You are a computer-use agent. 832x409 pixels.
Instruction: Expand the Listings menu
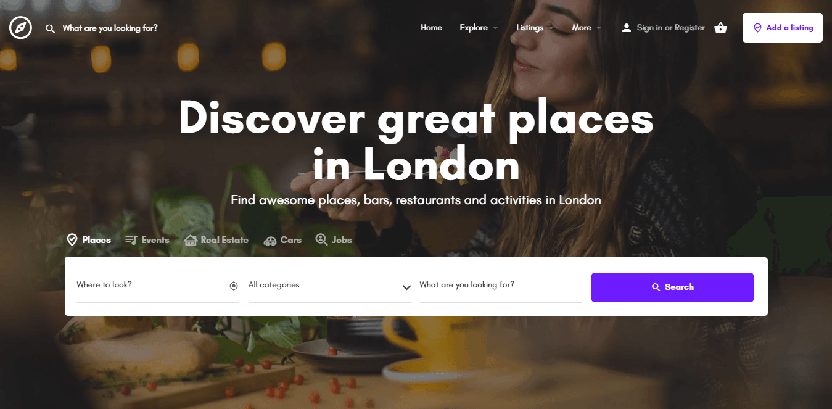535,28
